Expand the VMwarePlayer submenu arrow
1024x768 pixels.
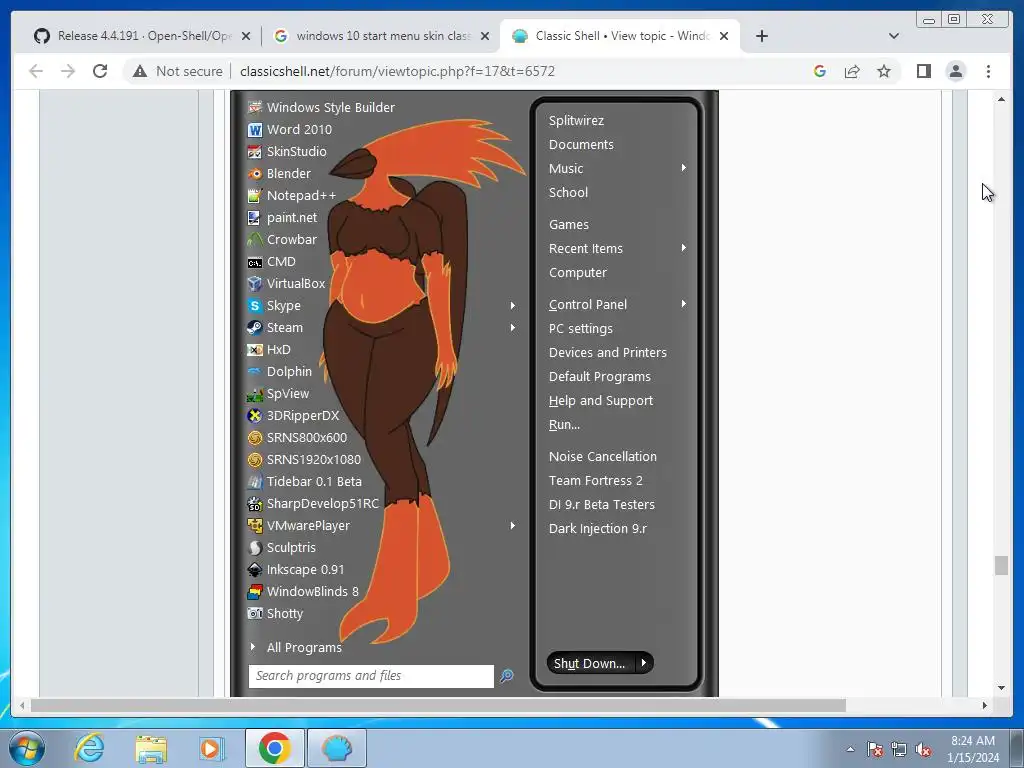(513, 526)
